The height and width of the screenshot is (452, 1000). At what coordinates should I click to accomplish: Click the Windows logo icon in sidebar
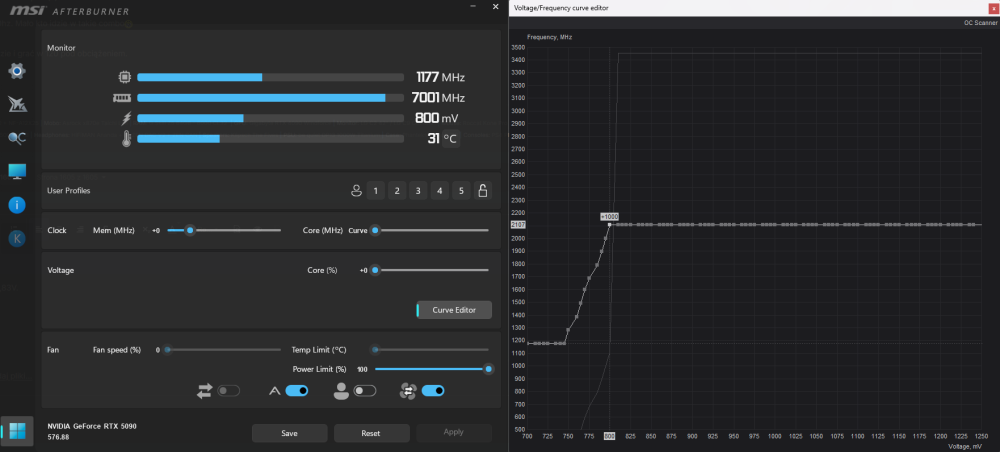click(x=17, y=431)
